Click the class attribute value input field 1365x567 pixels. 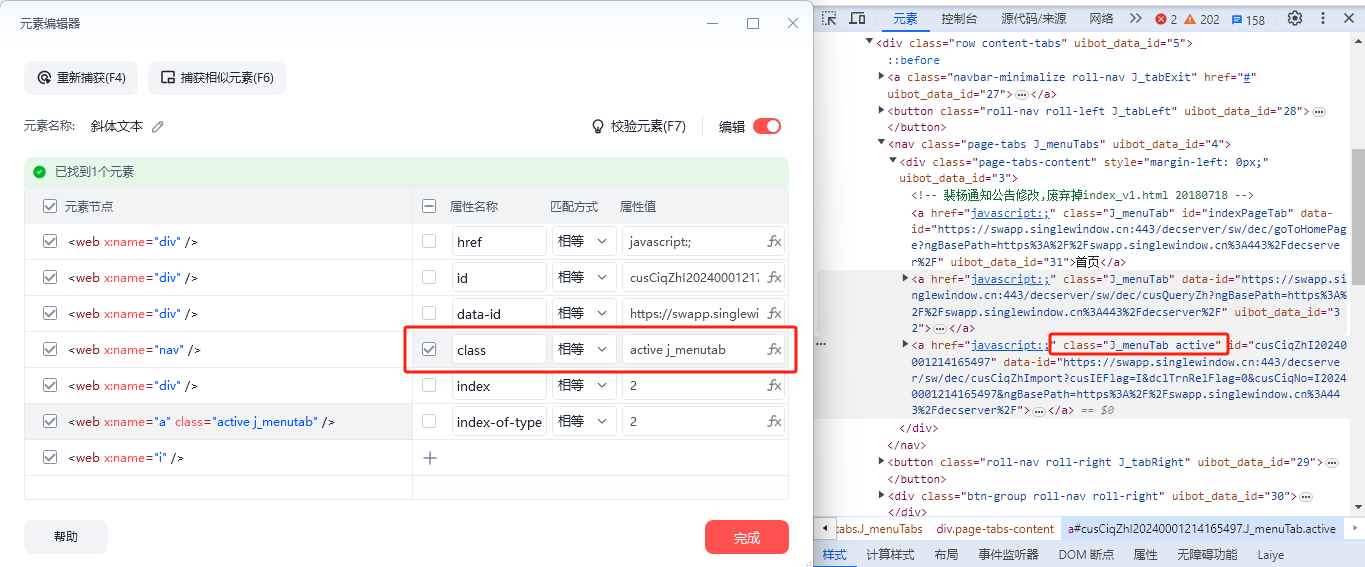[x=690, y=350]
